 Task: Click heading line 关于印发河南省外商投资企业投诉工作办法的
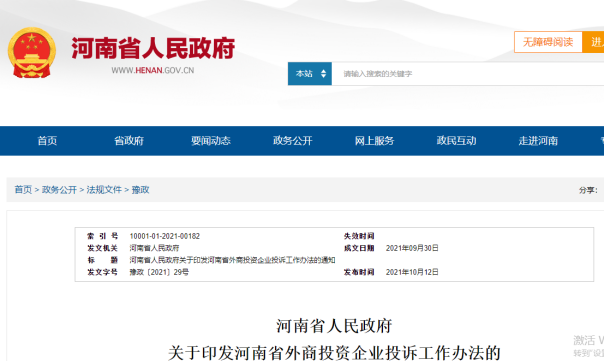point(334,353)
